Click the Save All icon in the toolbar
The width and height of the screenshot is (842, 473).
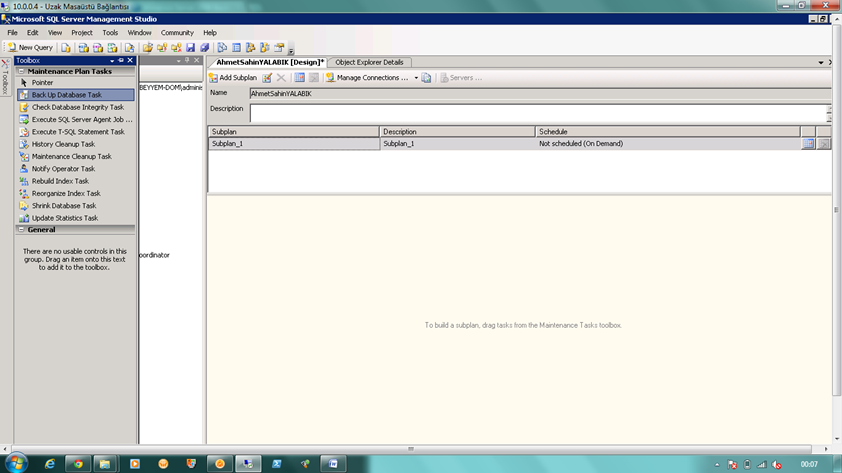tap(205, 48)
